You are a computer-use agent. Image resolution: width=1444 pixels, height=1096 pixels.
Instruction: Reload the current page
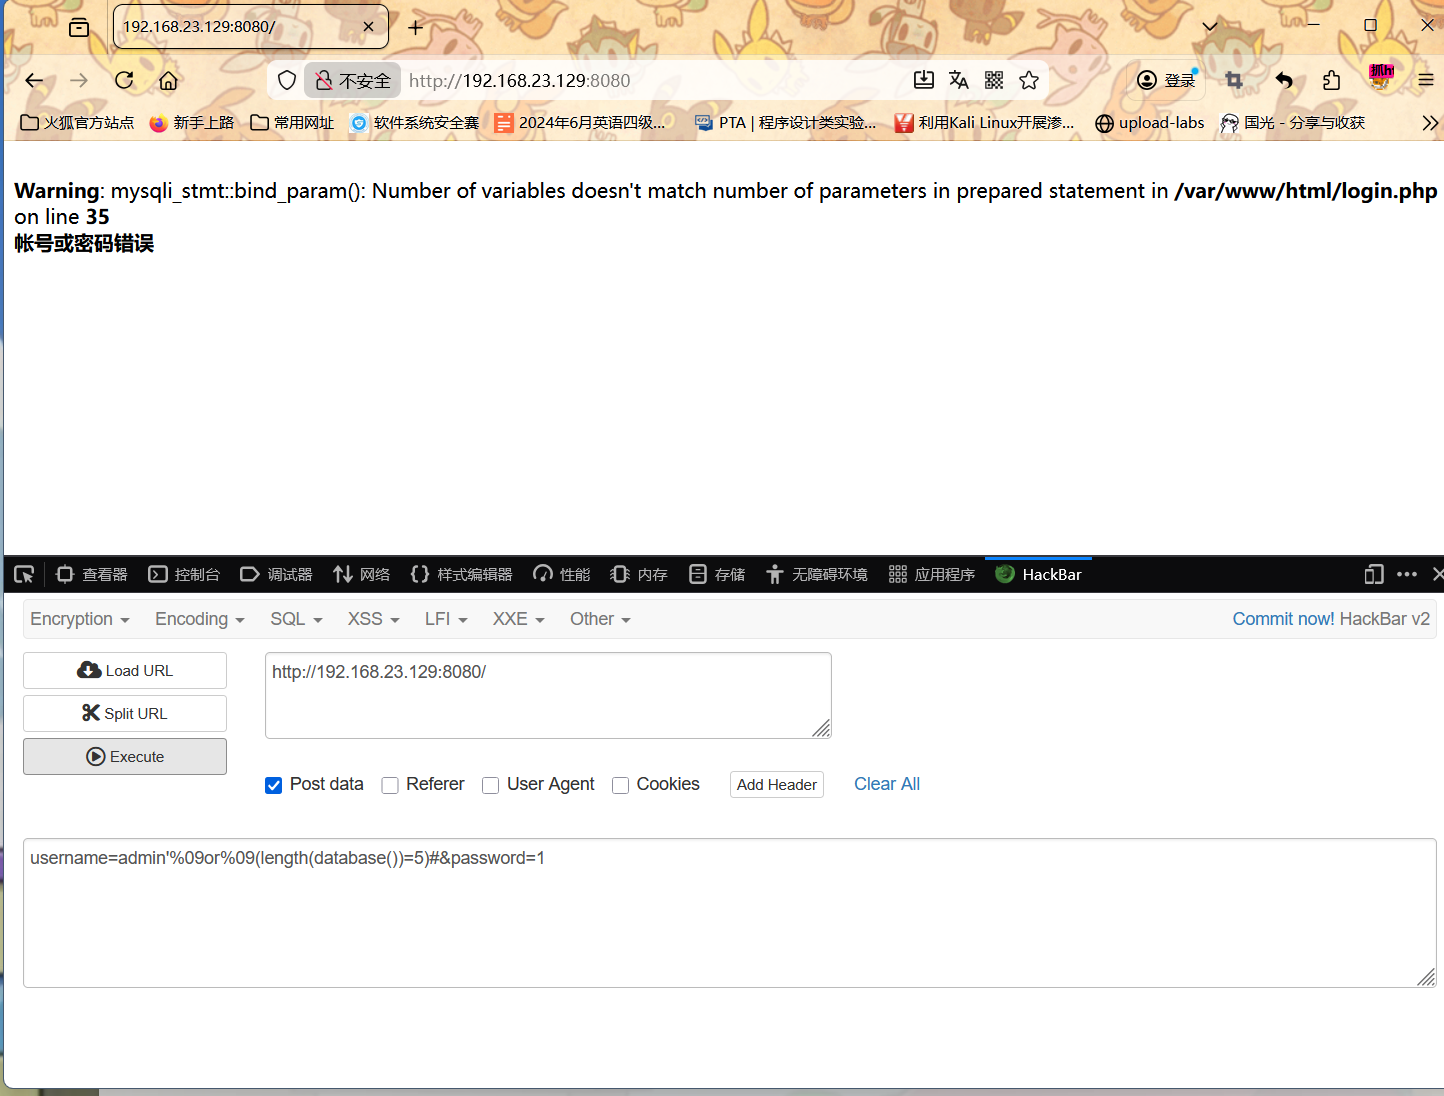tap(124, 81)
